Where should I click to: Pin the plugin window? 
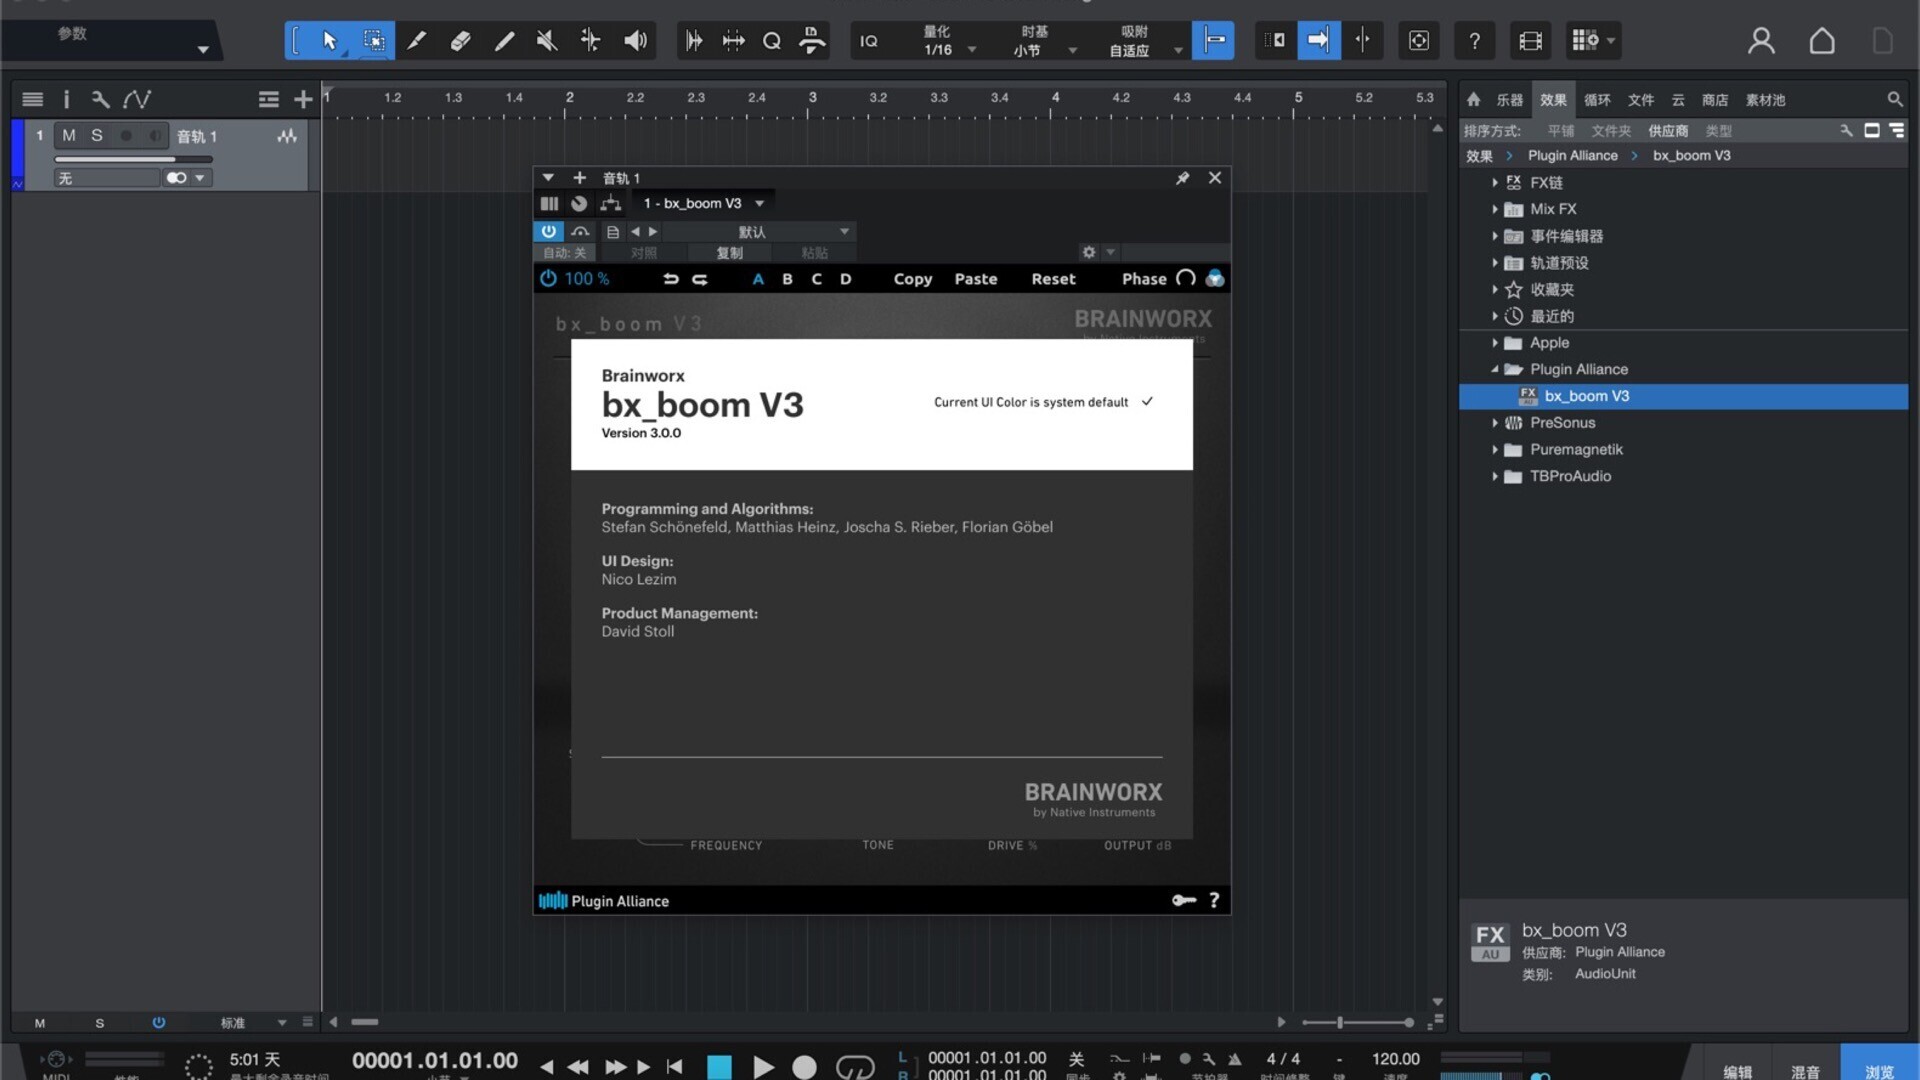[x=1182, y=178]
